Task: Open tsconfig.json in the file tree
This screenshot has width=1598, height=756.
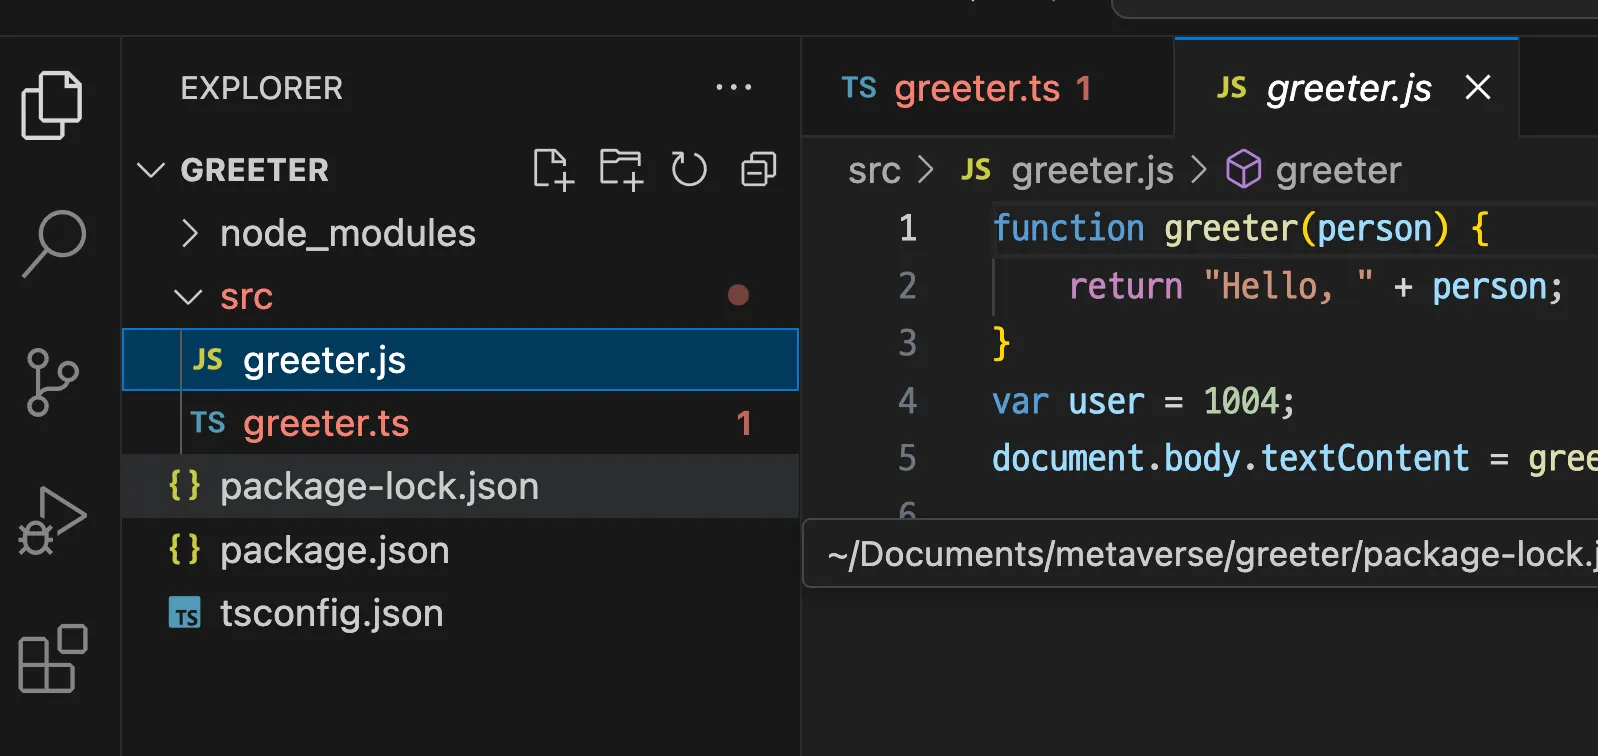Action: [331, 614]
